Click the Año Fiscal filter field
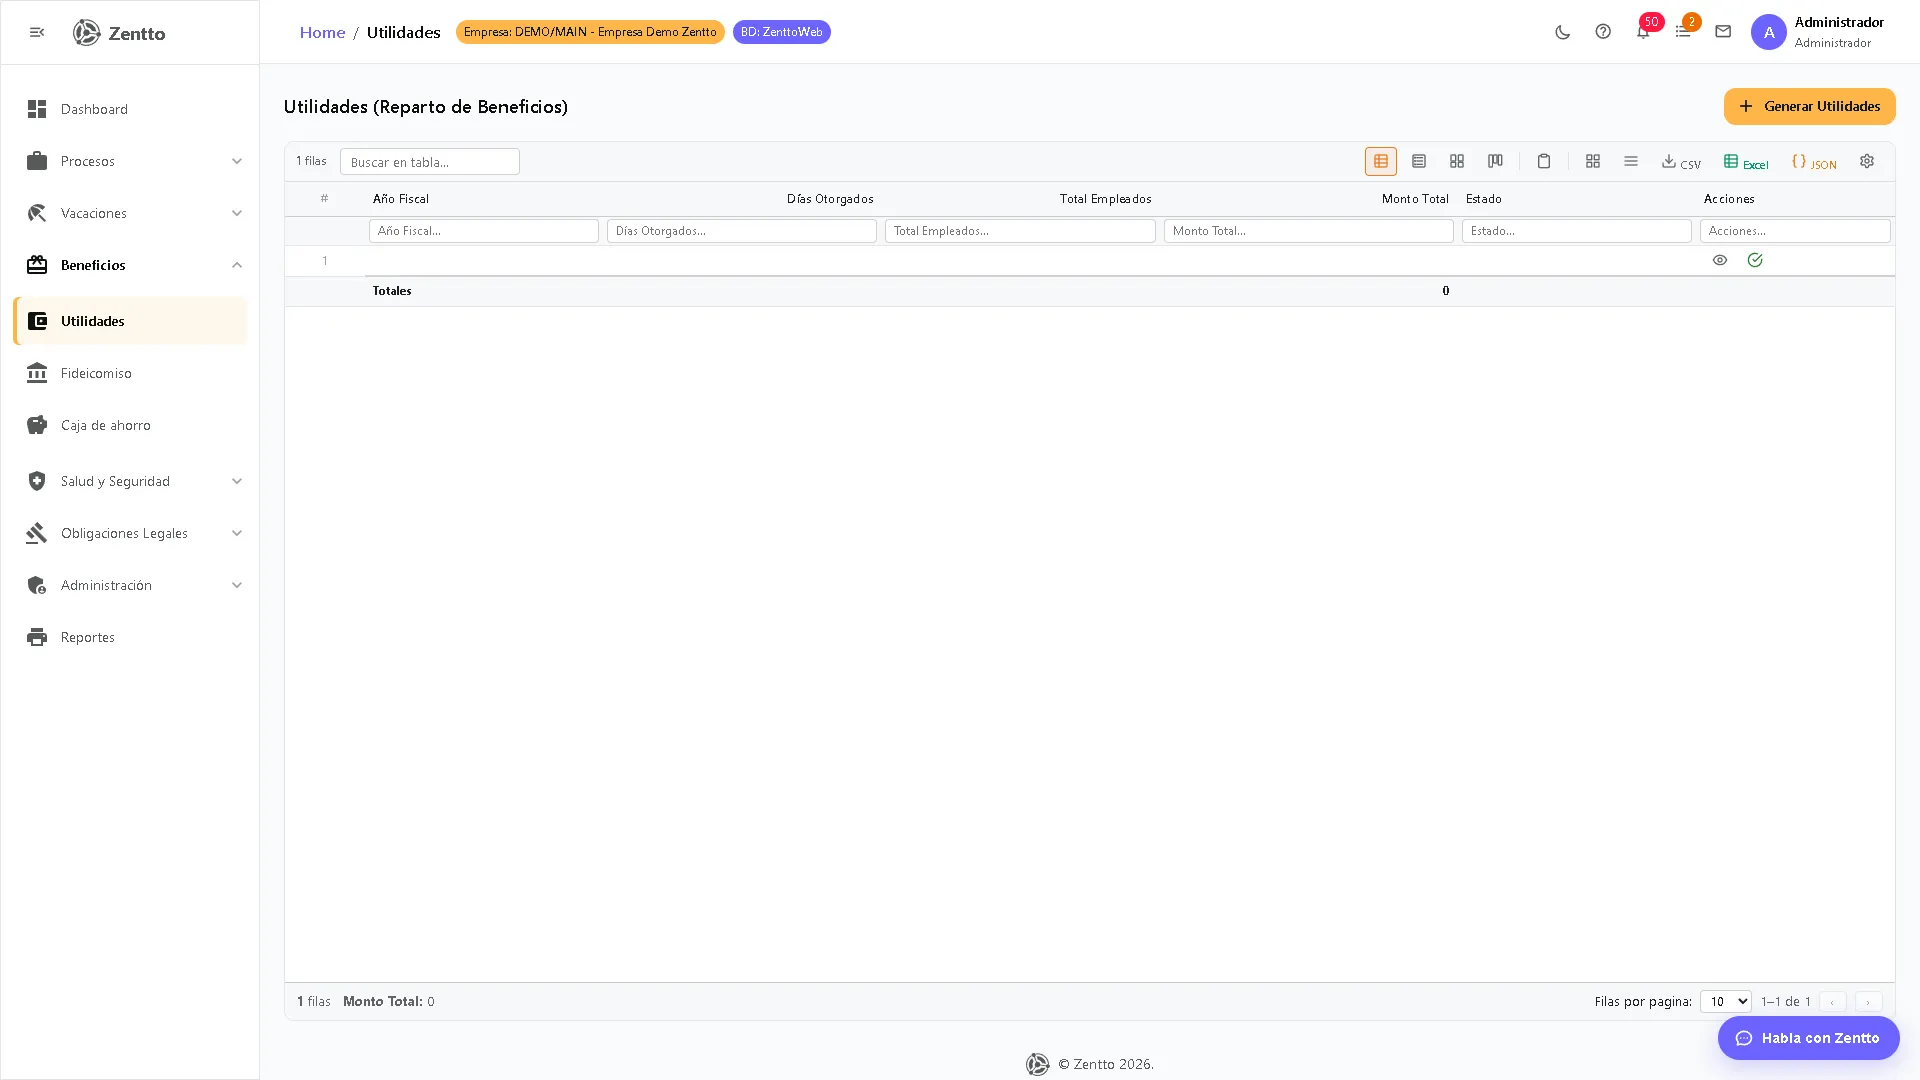 click(484, 231)
